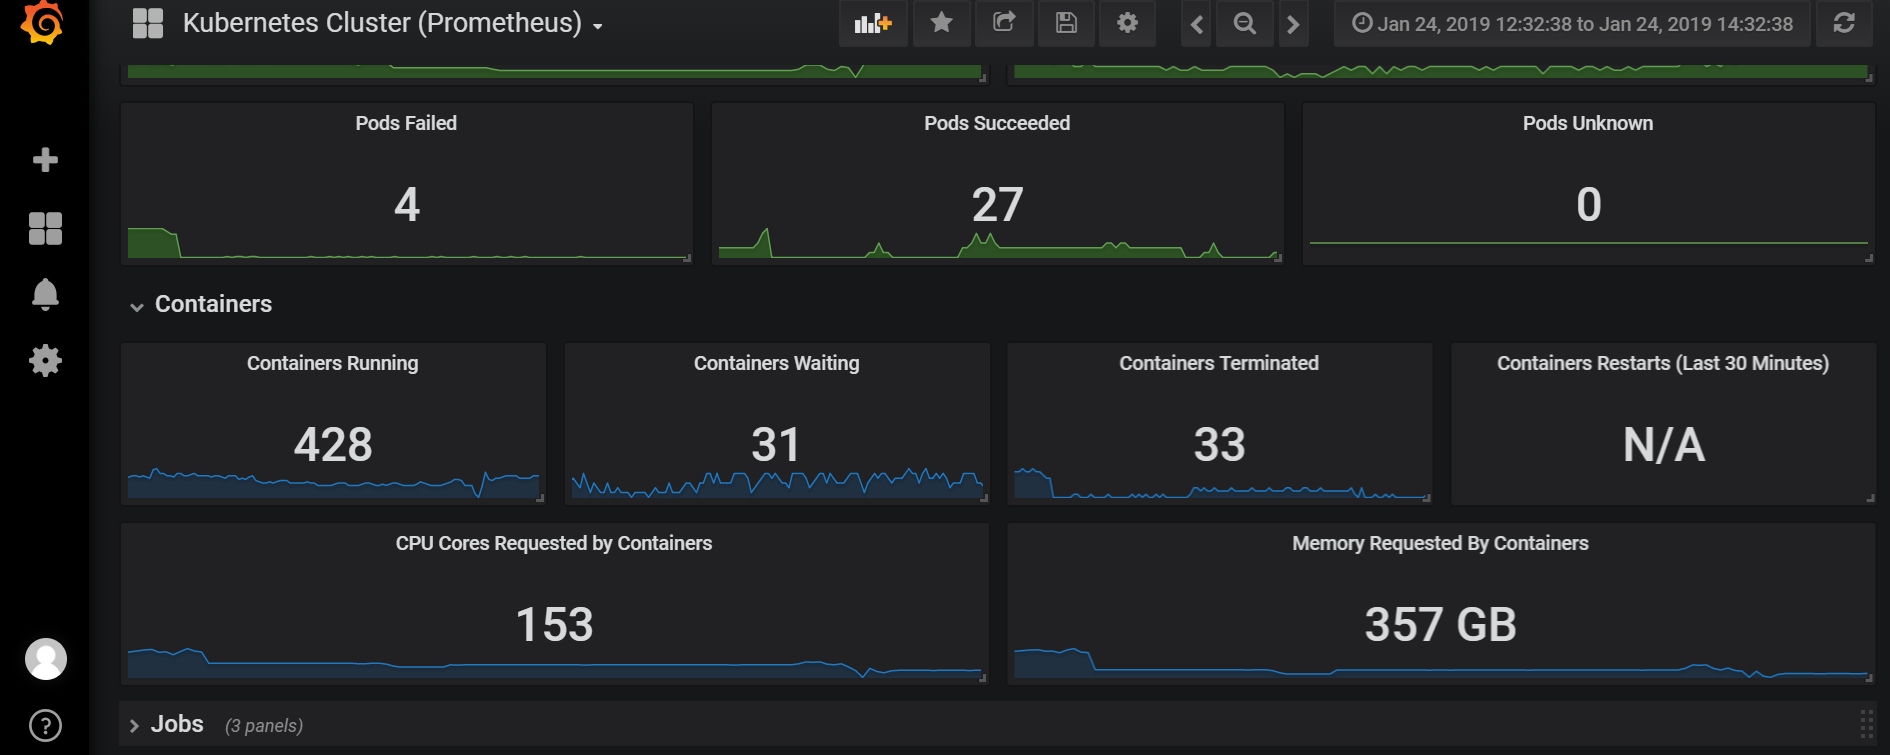Refresh the dashboard

(x=1845, y=23)
